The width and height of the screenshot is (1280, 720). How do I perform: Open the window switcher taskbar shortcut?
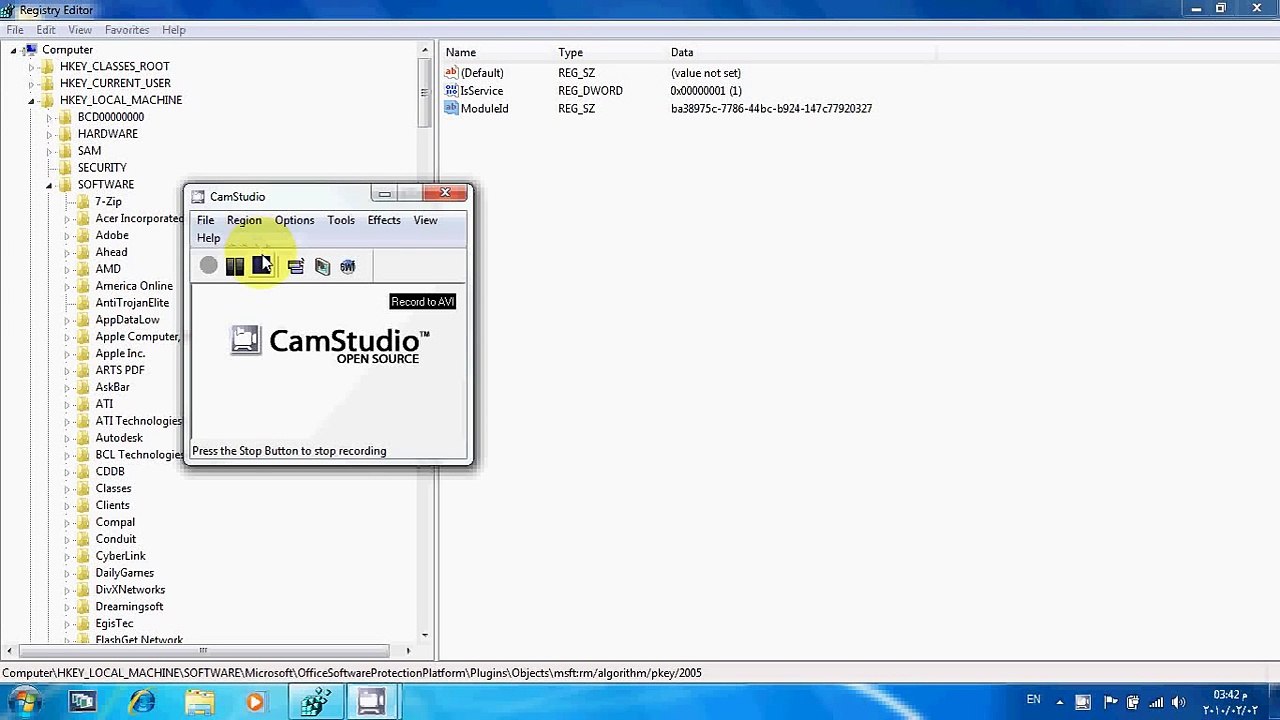click(x=82, y=702)
